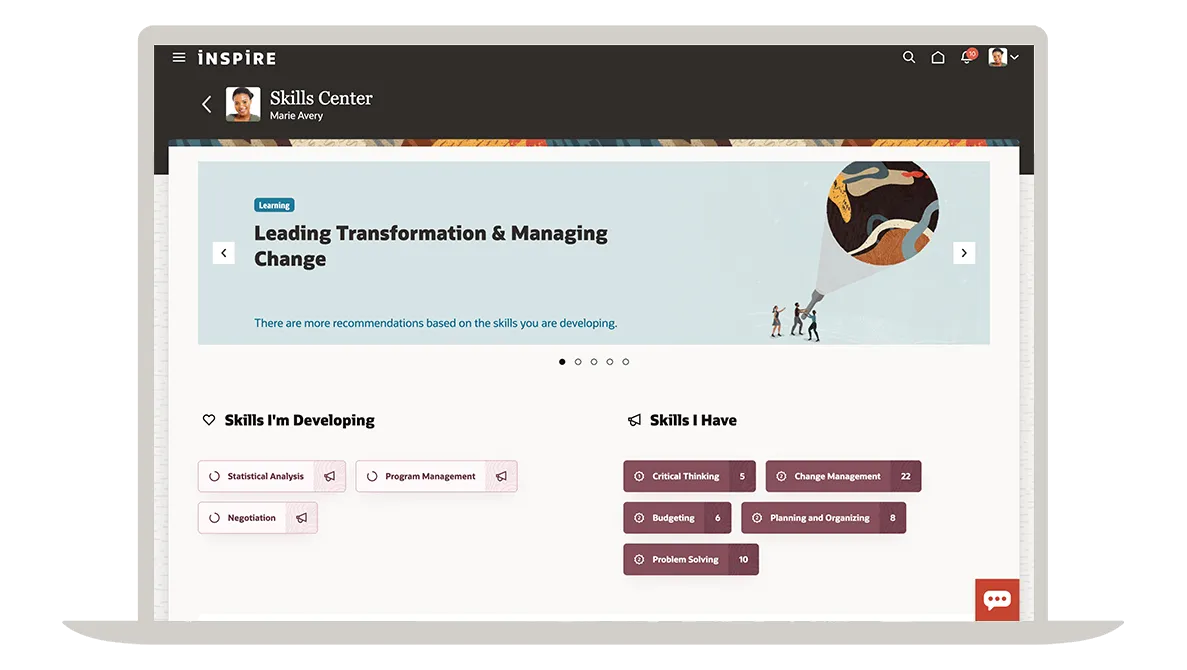Click circle icon on Budgeting chip
The image size is (1187, 670).
point(639,518)
